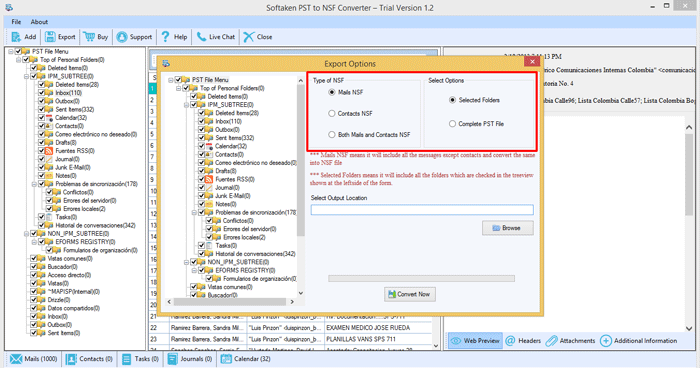
Task: Click the Export Options dialog title icon
Action: tap(166, 63)
